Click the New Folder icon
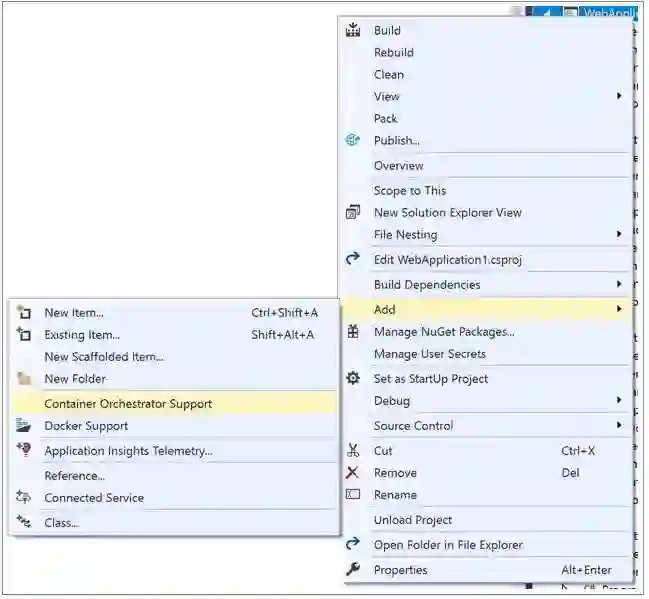649x599 pixels. [x=24, y=378]
